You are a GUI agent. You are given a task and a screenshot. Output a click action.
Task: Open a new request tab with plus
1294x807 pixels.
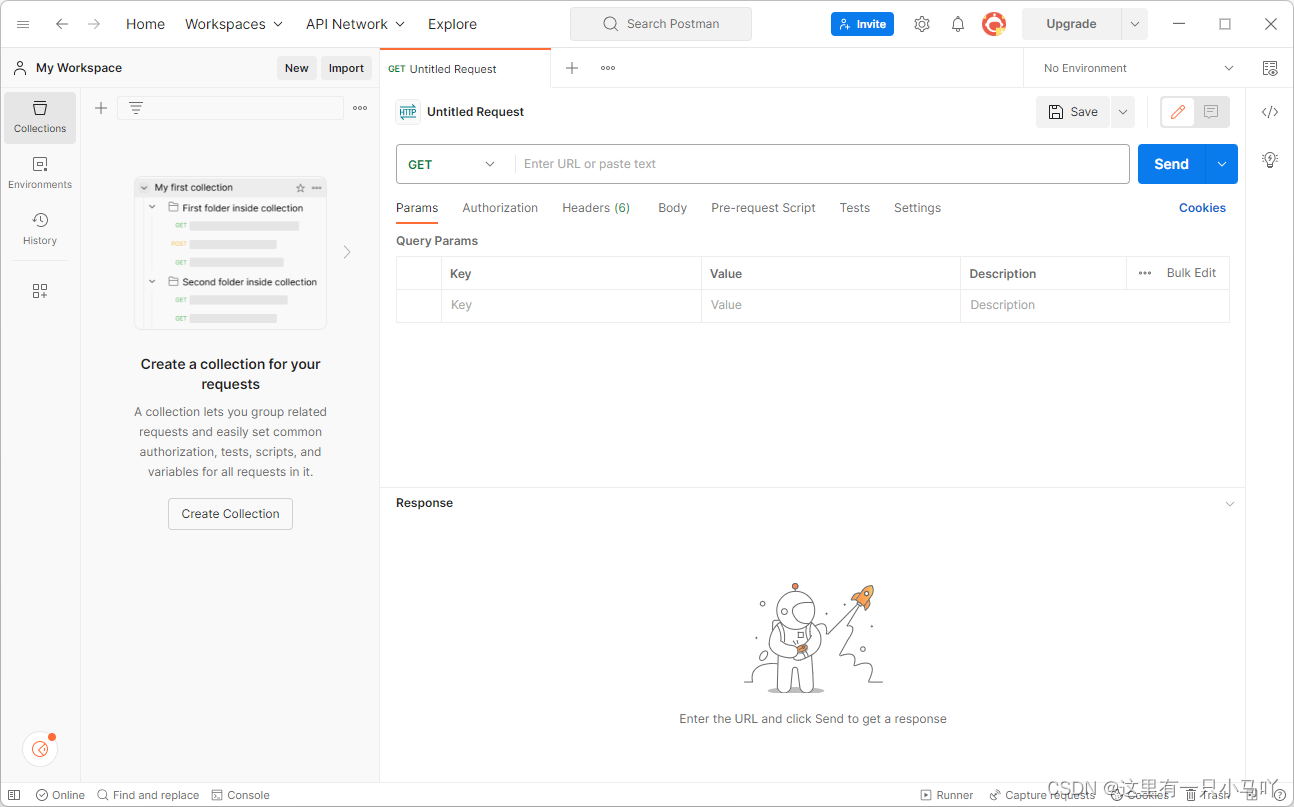click(572, 68)
